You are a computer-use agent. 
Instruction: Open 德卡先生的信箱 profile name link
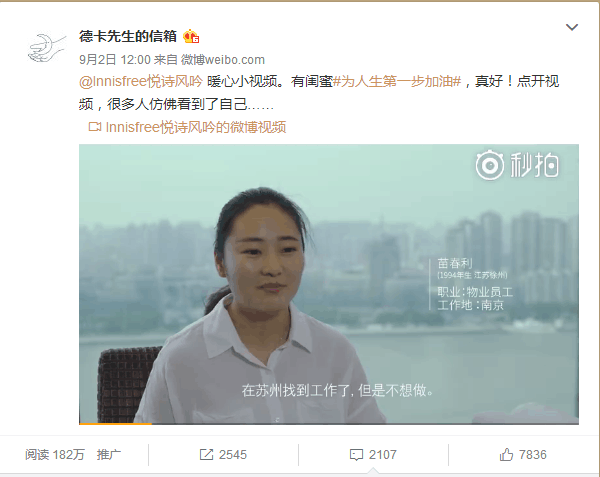click(128, 36)
